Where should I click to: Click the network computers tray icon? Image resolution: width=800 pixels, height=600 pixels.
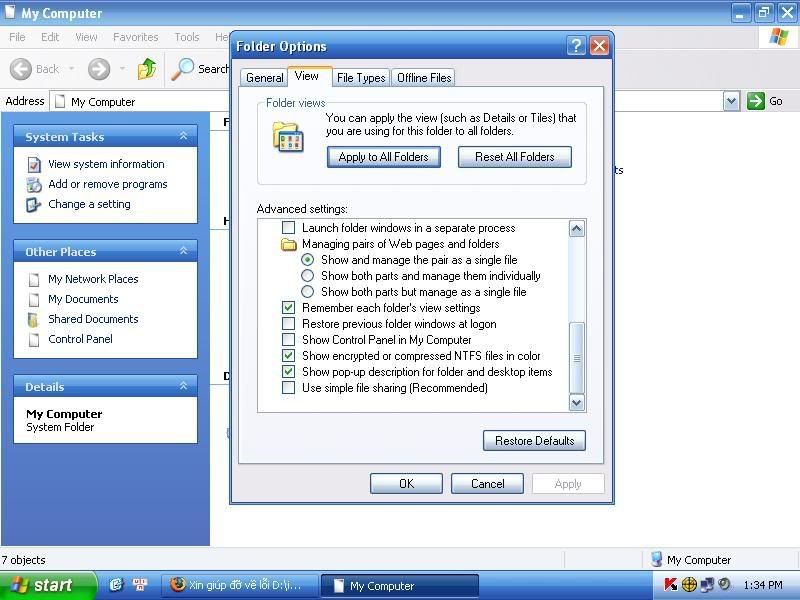[707, 584]
